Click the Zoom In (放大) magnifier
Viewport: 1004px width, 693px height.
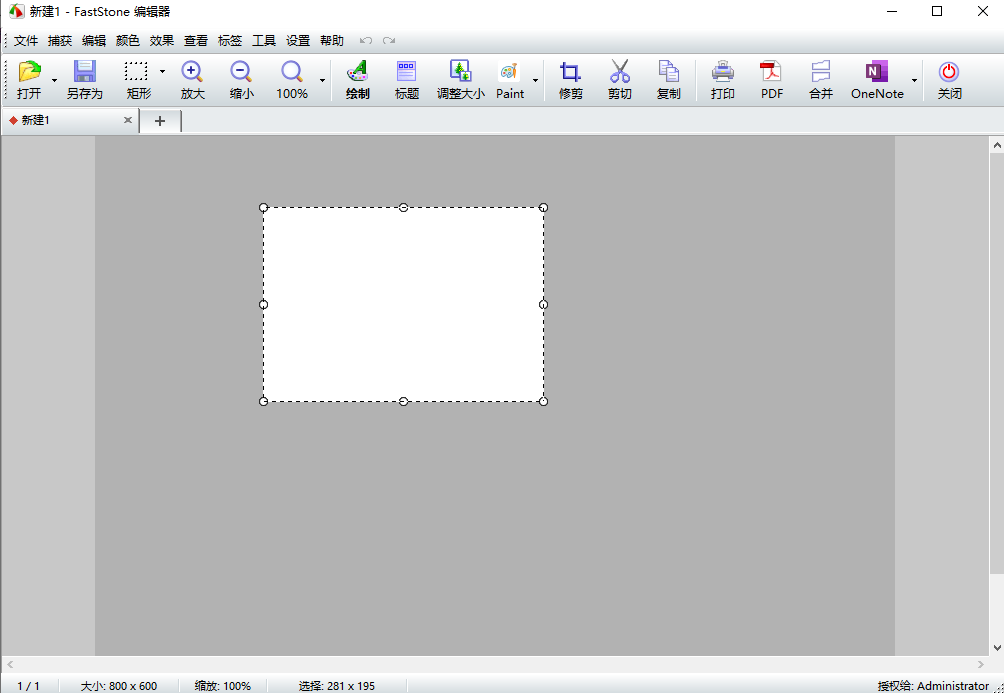tap(192, 71)
